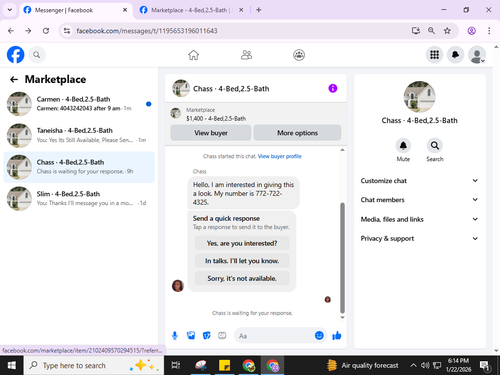Click the More options button
The image size is (500, 375).
click(297, 133)
